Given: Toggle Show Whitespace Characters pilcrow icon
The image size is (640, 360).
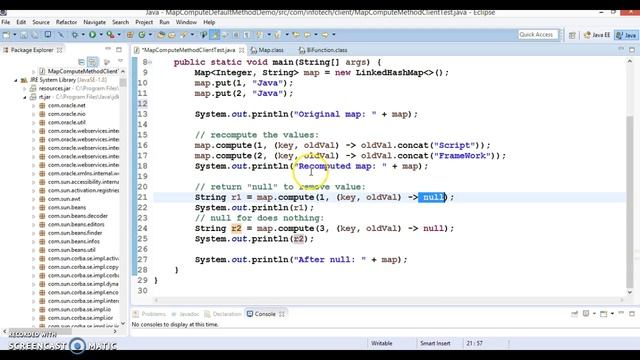Looking at the screenshot, I should click(x=247, y=35).
